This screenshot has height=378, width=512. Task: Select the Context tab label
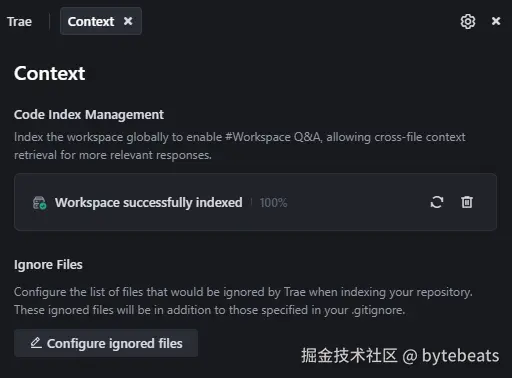[91, 22]
